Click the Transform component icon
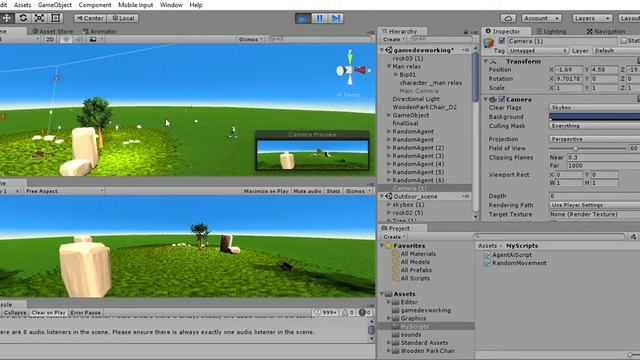 click(493, 61)
